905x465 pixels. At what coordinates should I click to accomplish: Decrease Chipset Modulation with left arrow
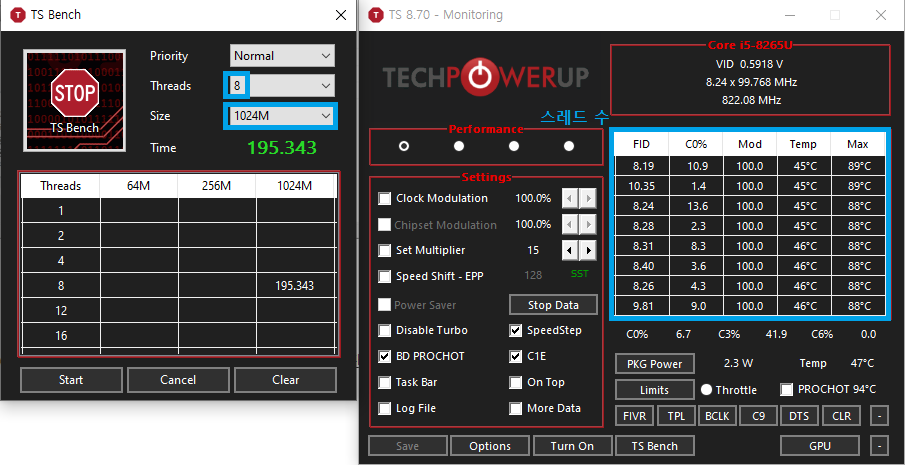[x=570, y=224]
